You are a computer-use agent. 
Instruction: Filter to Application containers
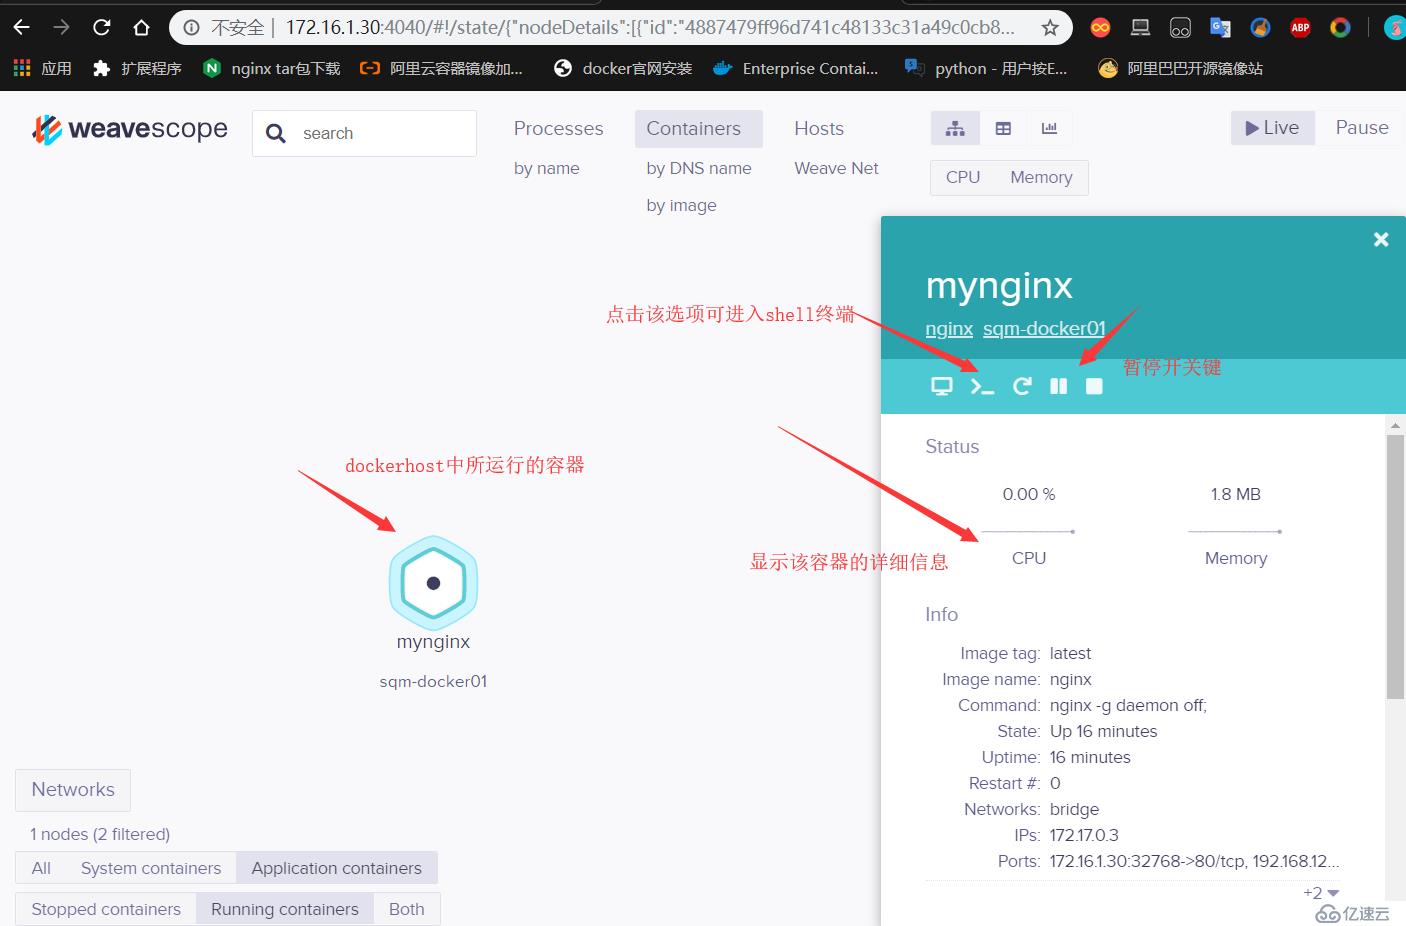(337, 868)
